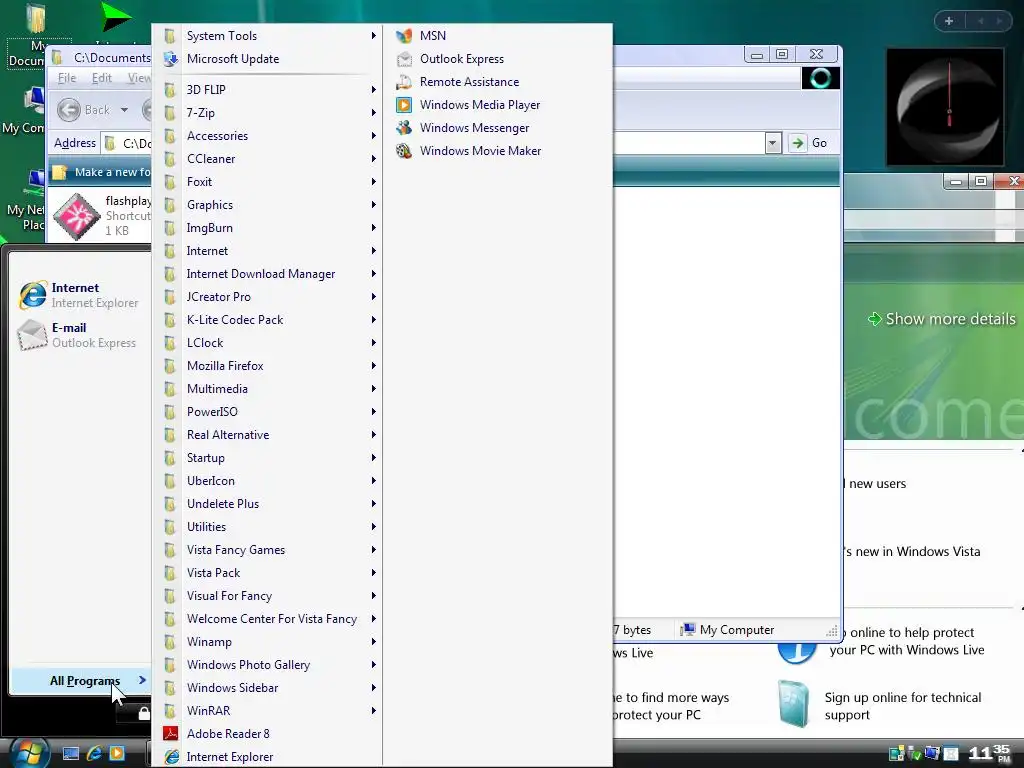Viewport: 1024px width, 768px height.
Task: Open the File menu in Explorer
Action: [x=67, y=78]
